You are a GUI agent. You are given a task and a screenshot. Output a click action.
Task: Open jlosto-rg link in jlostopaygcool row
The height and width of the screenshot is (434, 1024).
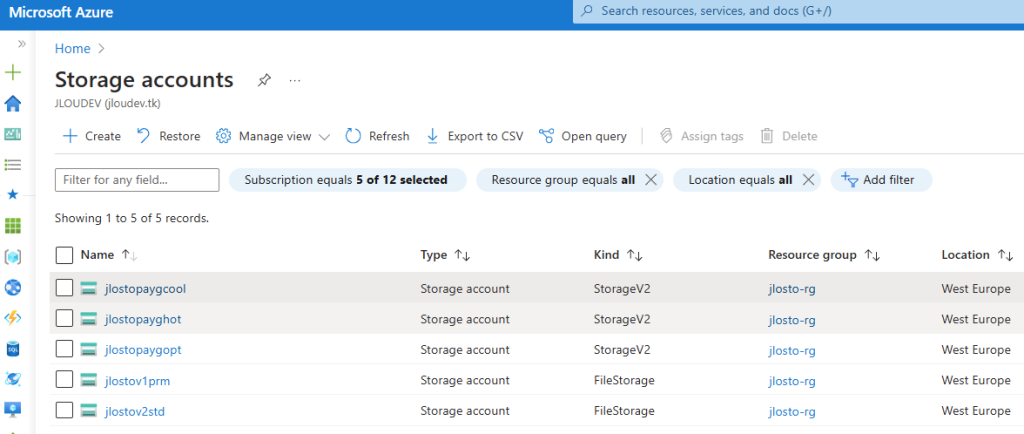792,288
